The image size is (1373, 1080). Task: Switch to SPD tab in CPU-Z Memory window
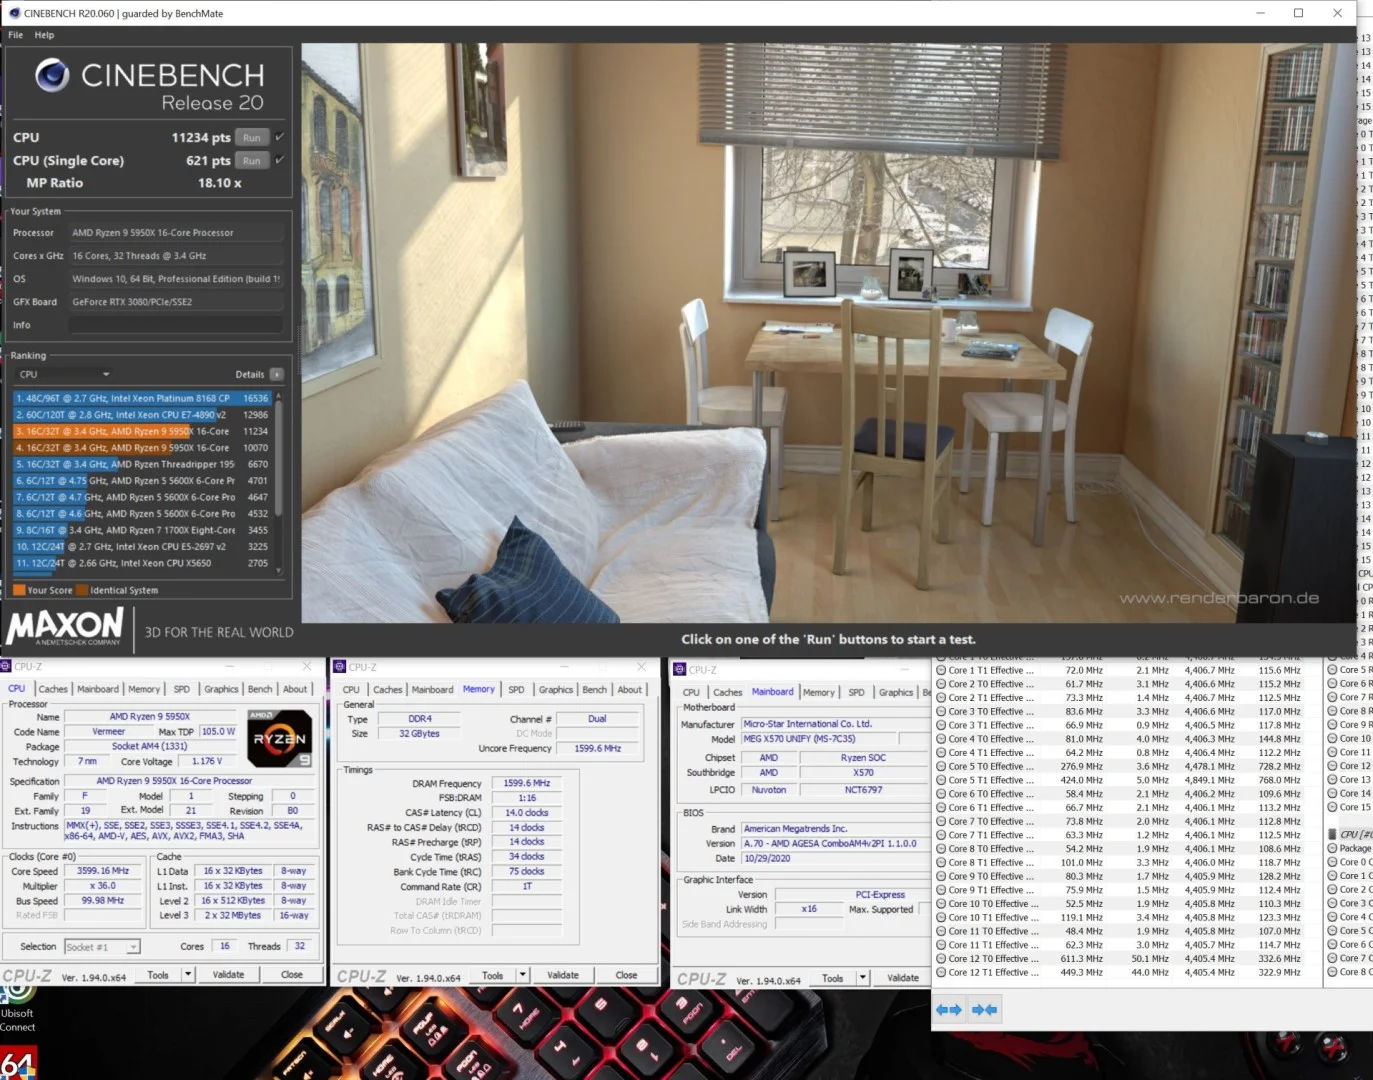click(516, 690)
